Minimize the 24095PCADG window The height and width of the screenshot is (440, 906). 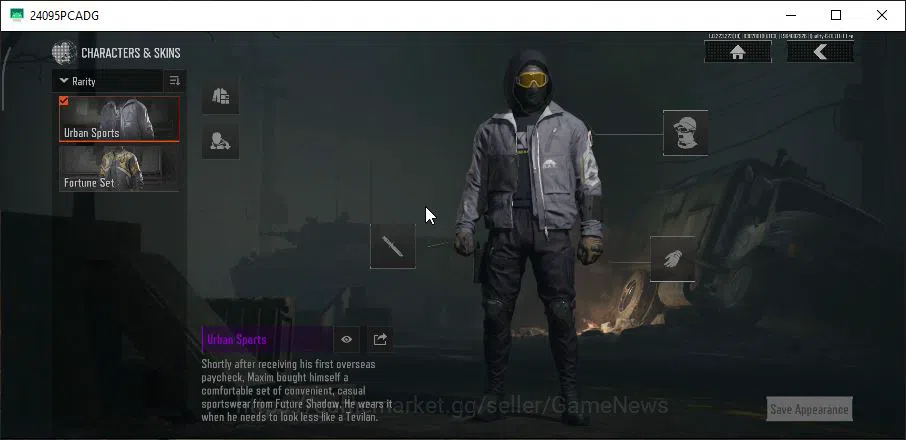[790, 16]
